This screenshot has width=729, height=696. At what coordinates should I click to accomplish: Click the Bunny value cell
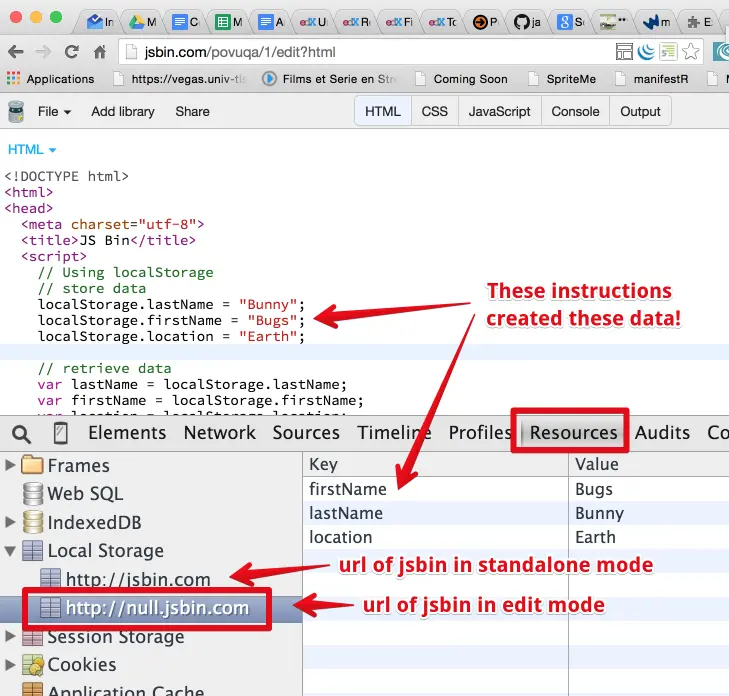tap(649, 513)
